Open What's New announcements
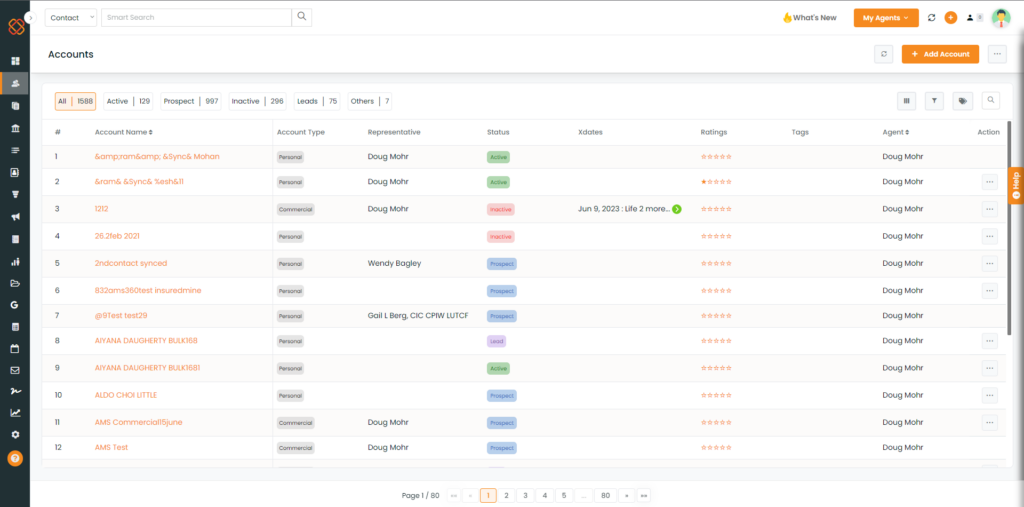Image resolution: width=1024 pixels, height=507 pixels. [x=809, y=18]
